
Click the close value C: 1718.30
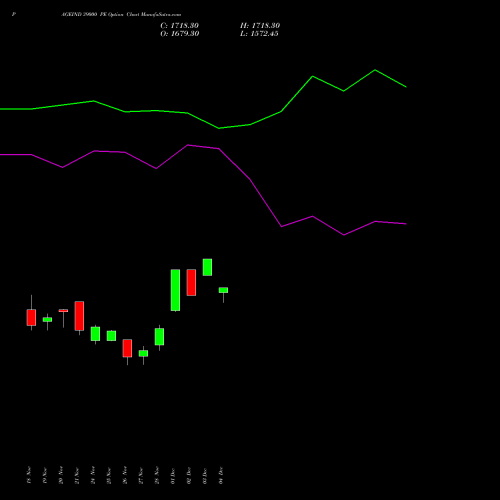(180, 26)
